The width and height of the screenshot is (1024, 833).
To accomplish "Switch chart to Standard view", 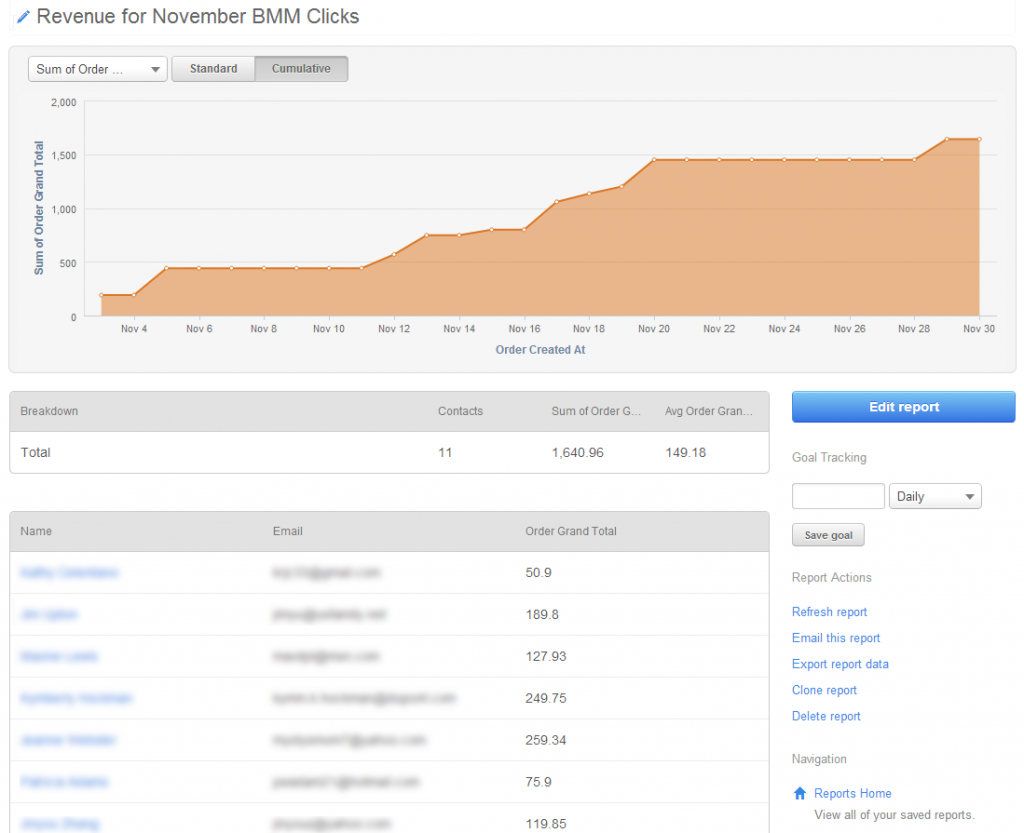I will point(214,69).
